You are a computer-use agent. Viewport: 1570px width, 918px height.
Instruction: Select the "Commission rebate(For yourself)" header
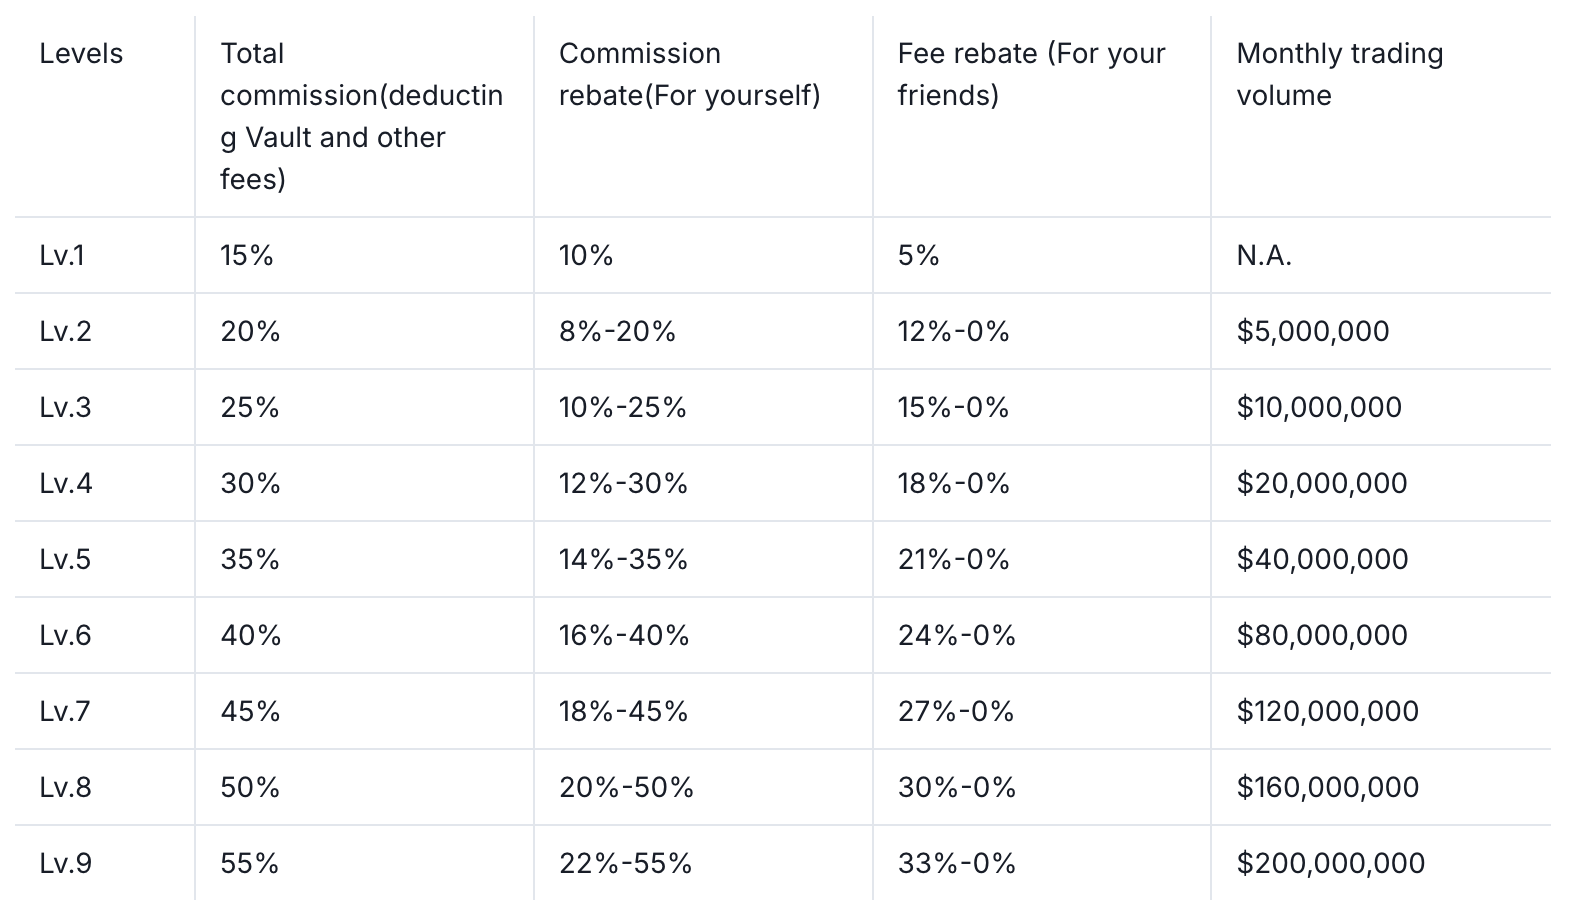[689, 75]
